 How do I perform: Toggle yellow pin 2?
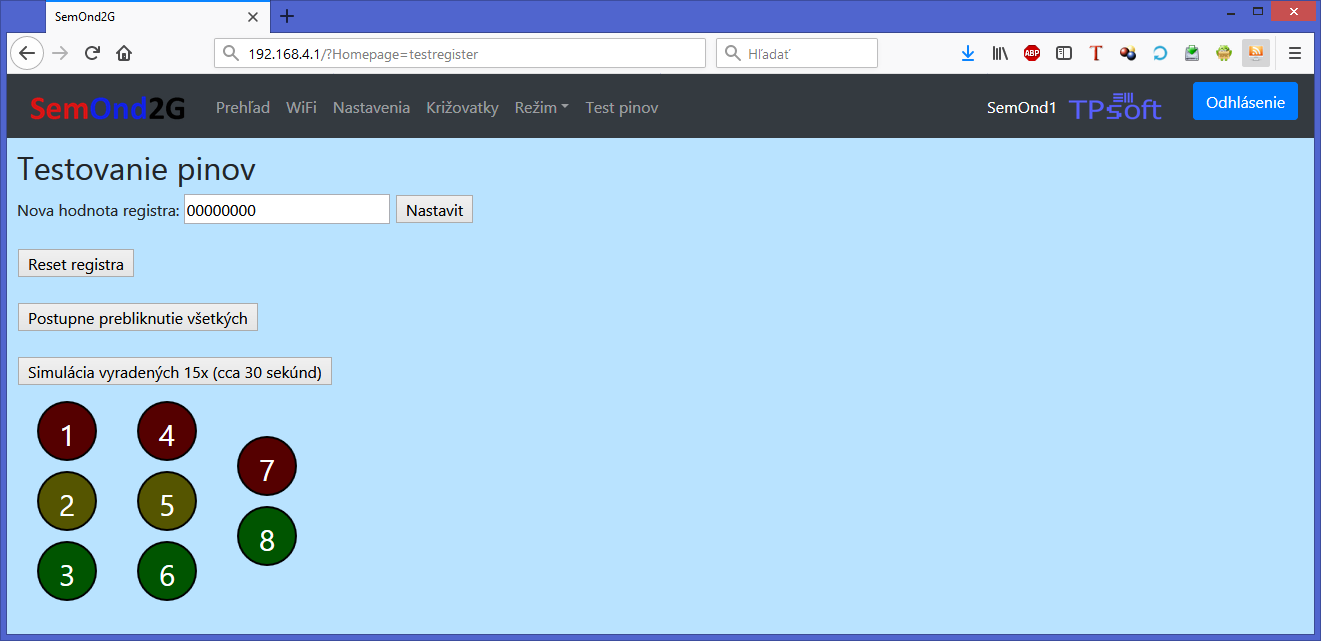(67, 502)
